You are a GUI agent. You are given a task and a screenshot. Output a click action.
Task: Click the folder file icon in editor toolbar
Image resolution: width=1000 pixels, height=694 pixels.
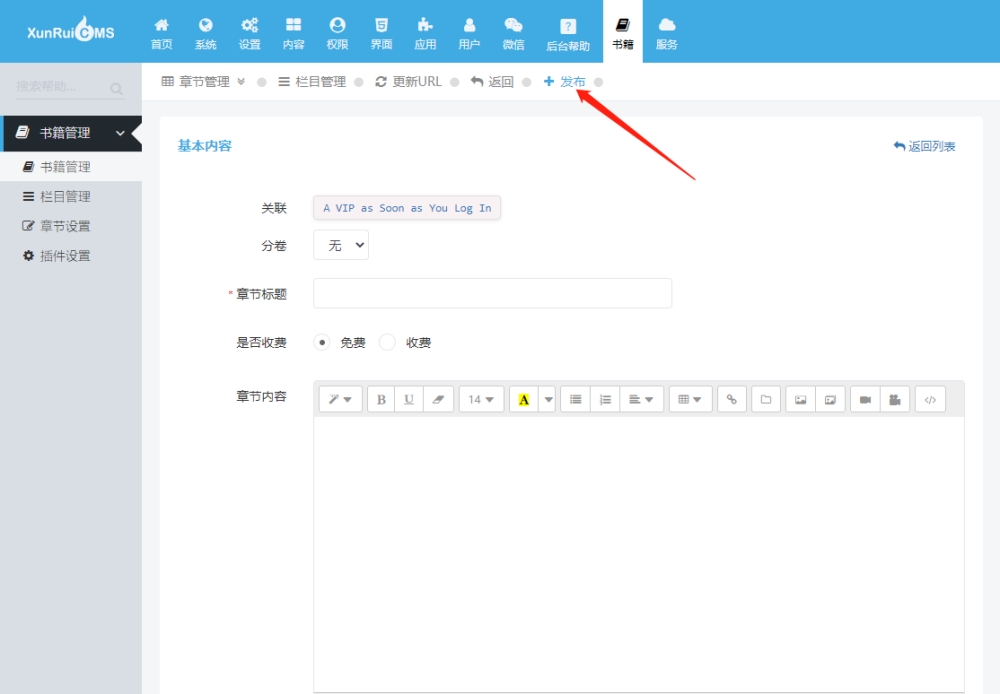[x=766, y=399]
